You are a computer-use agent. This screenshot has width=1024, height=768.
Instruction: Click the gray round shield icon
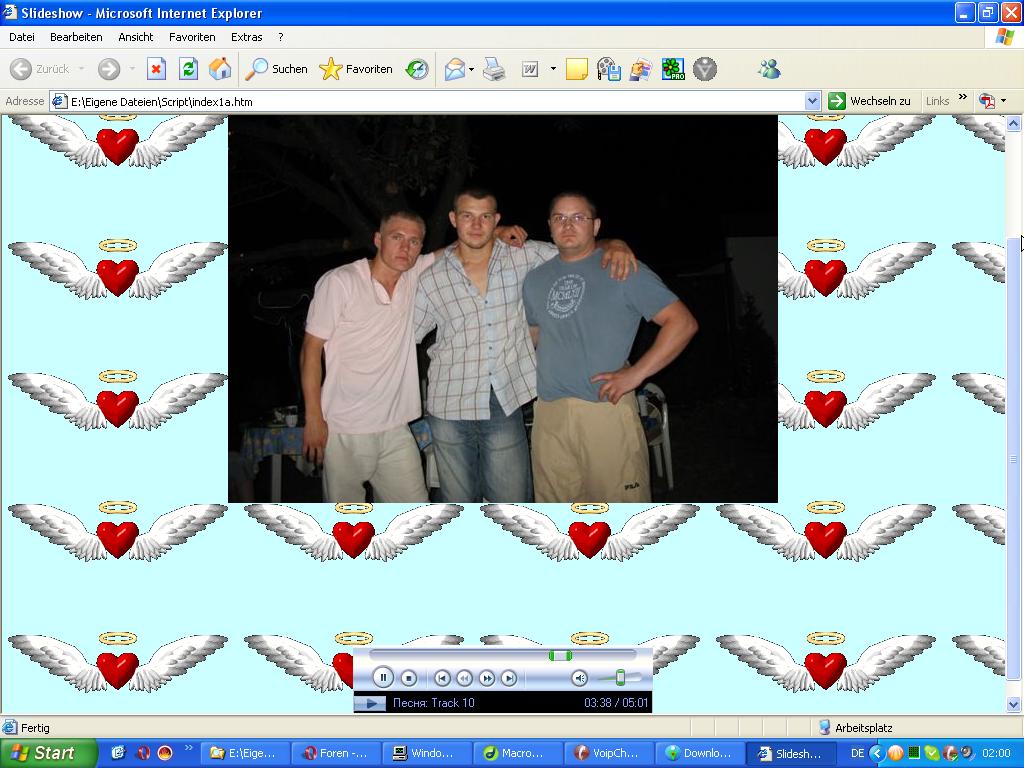point(705,69)
